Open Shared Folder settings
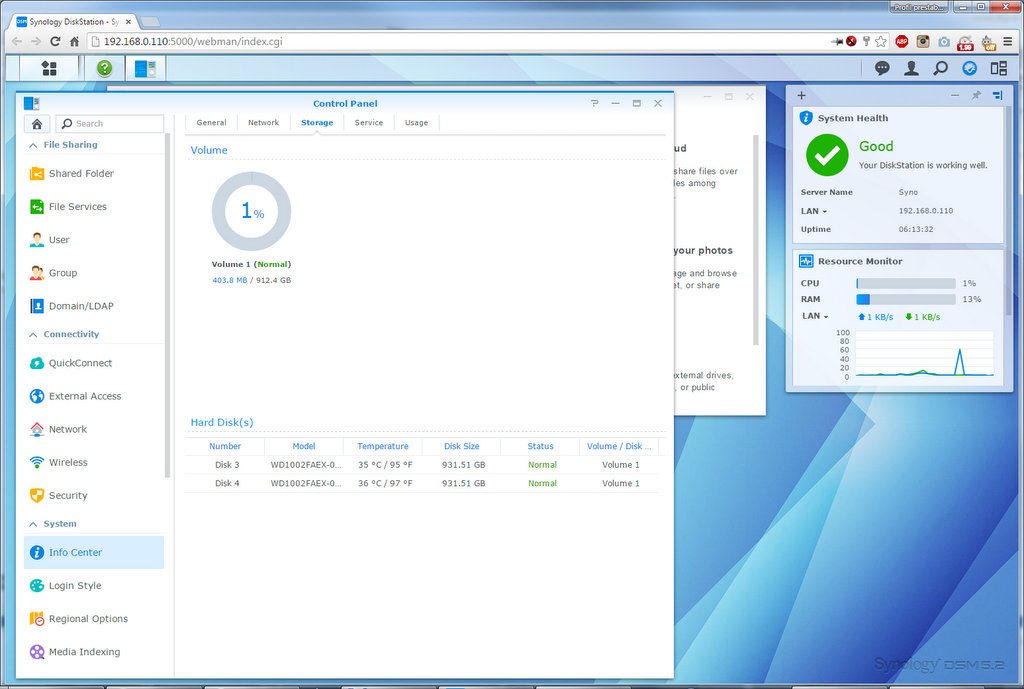 [93, 173]
